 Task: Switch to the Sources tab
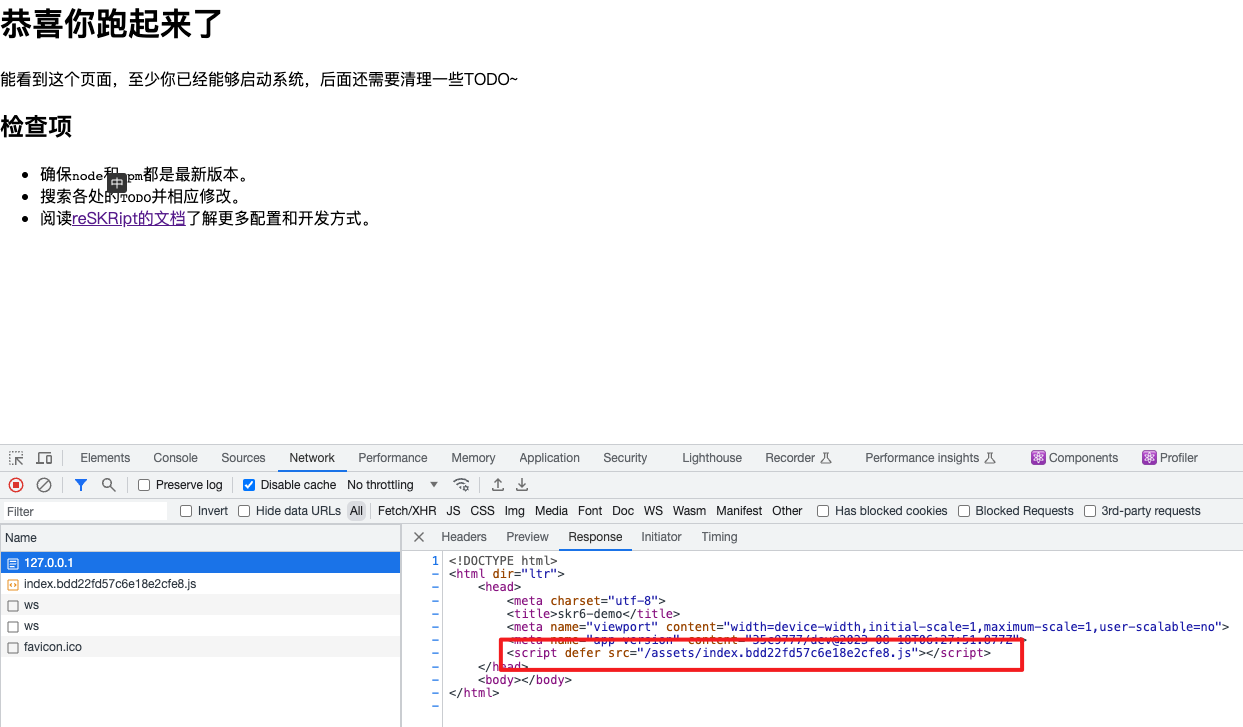243,458
